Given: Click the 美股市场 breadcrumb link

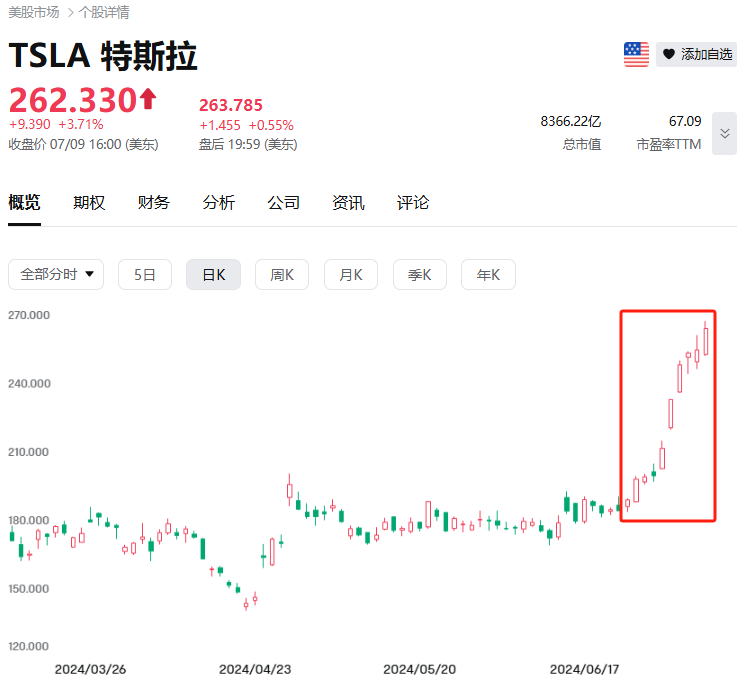Looking at the screenshot, I should tap(33, 13).
